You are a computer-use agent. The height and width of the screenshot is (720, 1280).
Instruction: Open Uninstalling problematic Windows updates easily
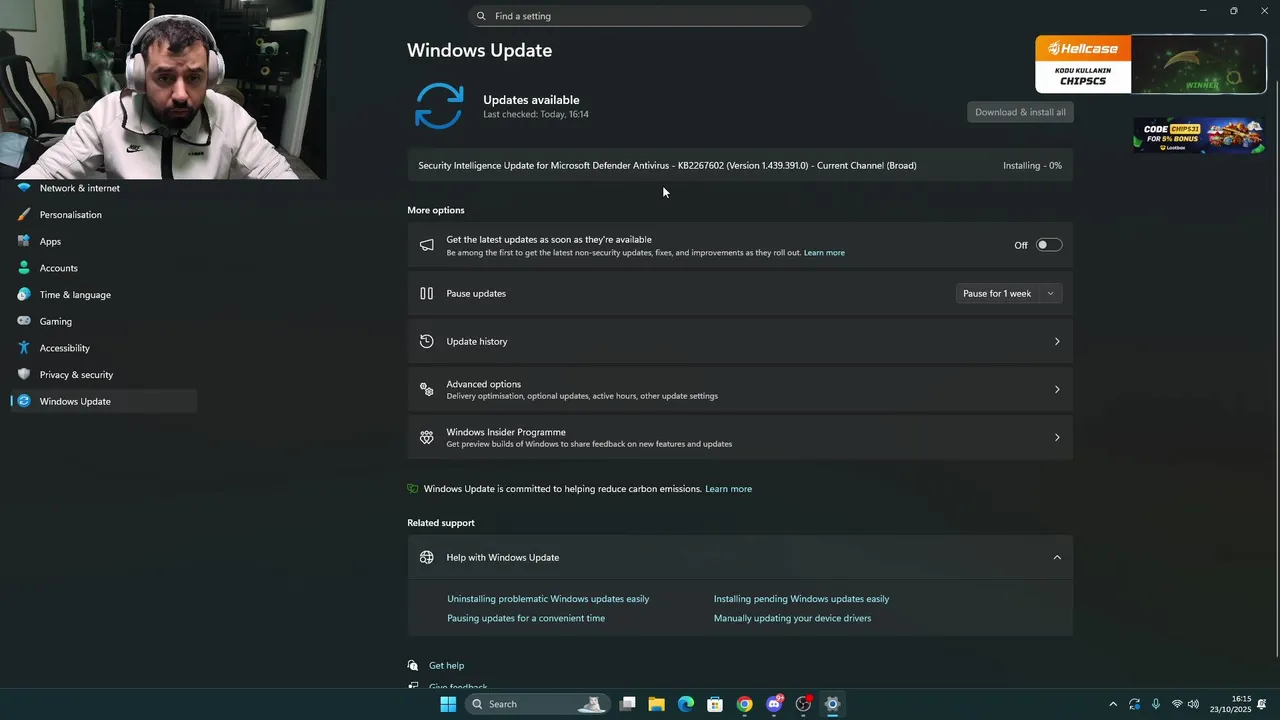click(548, 599)
